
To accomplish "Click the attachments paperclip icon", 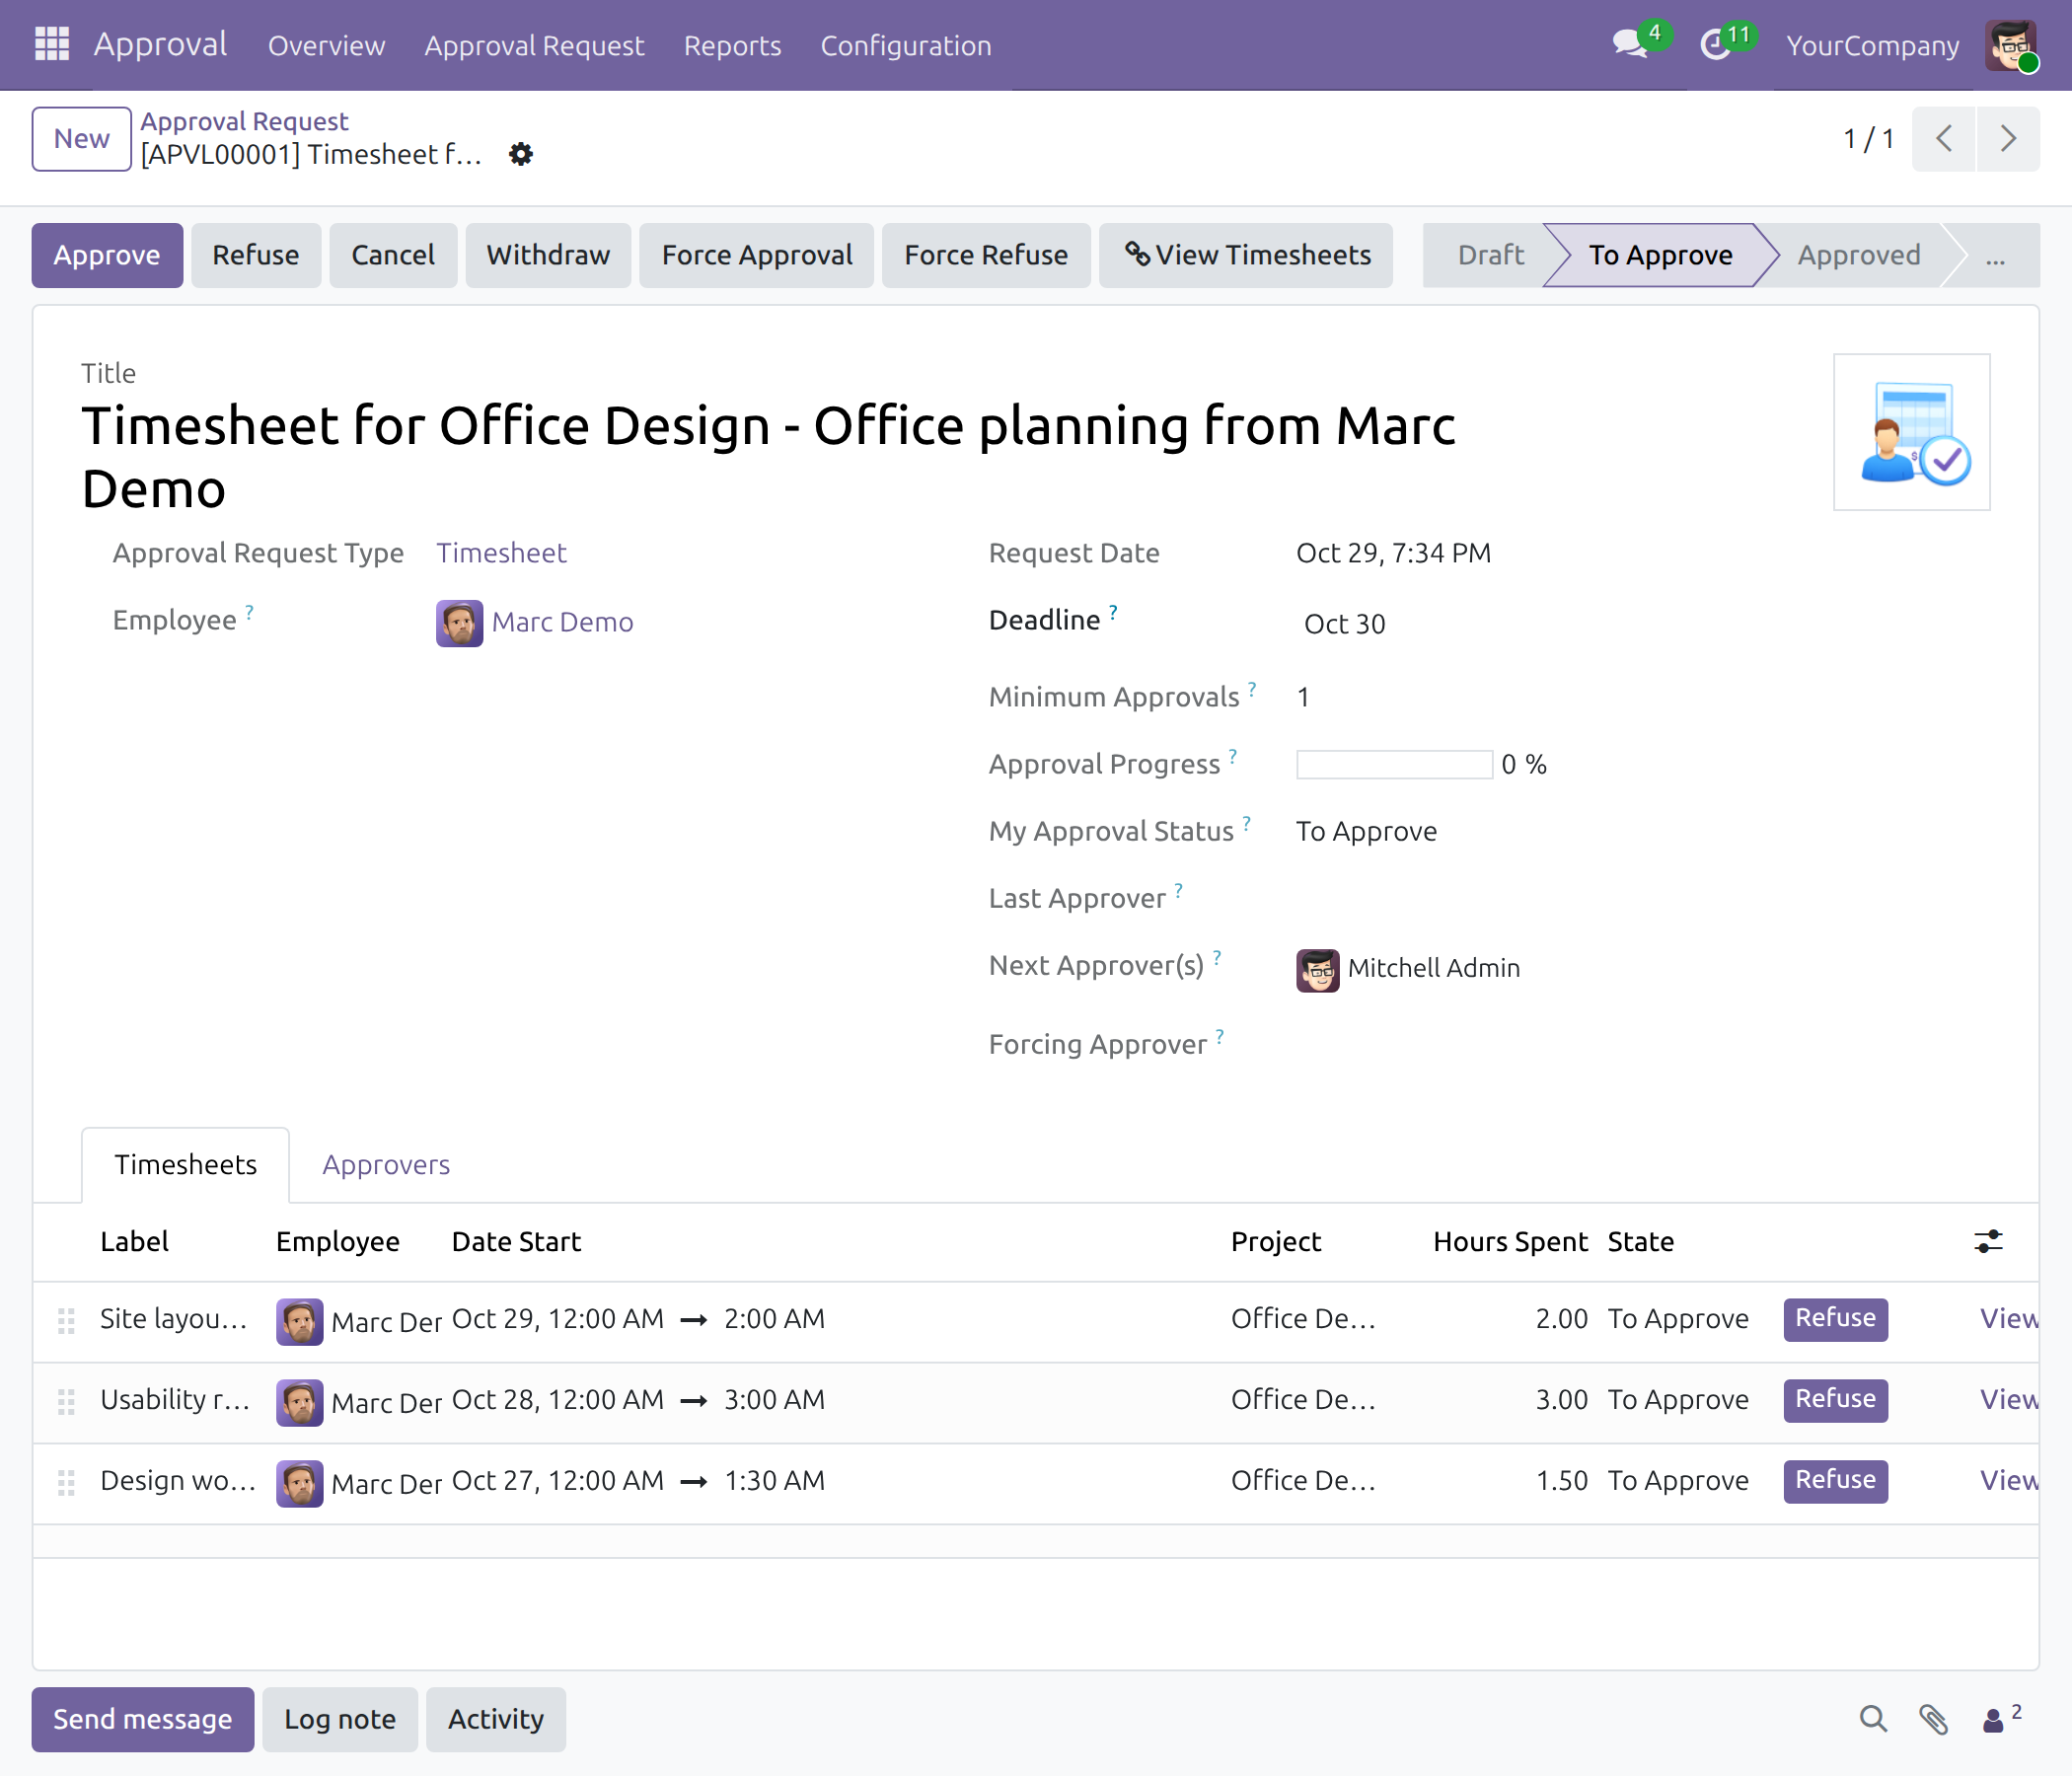I will click(x=1933, y=1719).
